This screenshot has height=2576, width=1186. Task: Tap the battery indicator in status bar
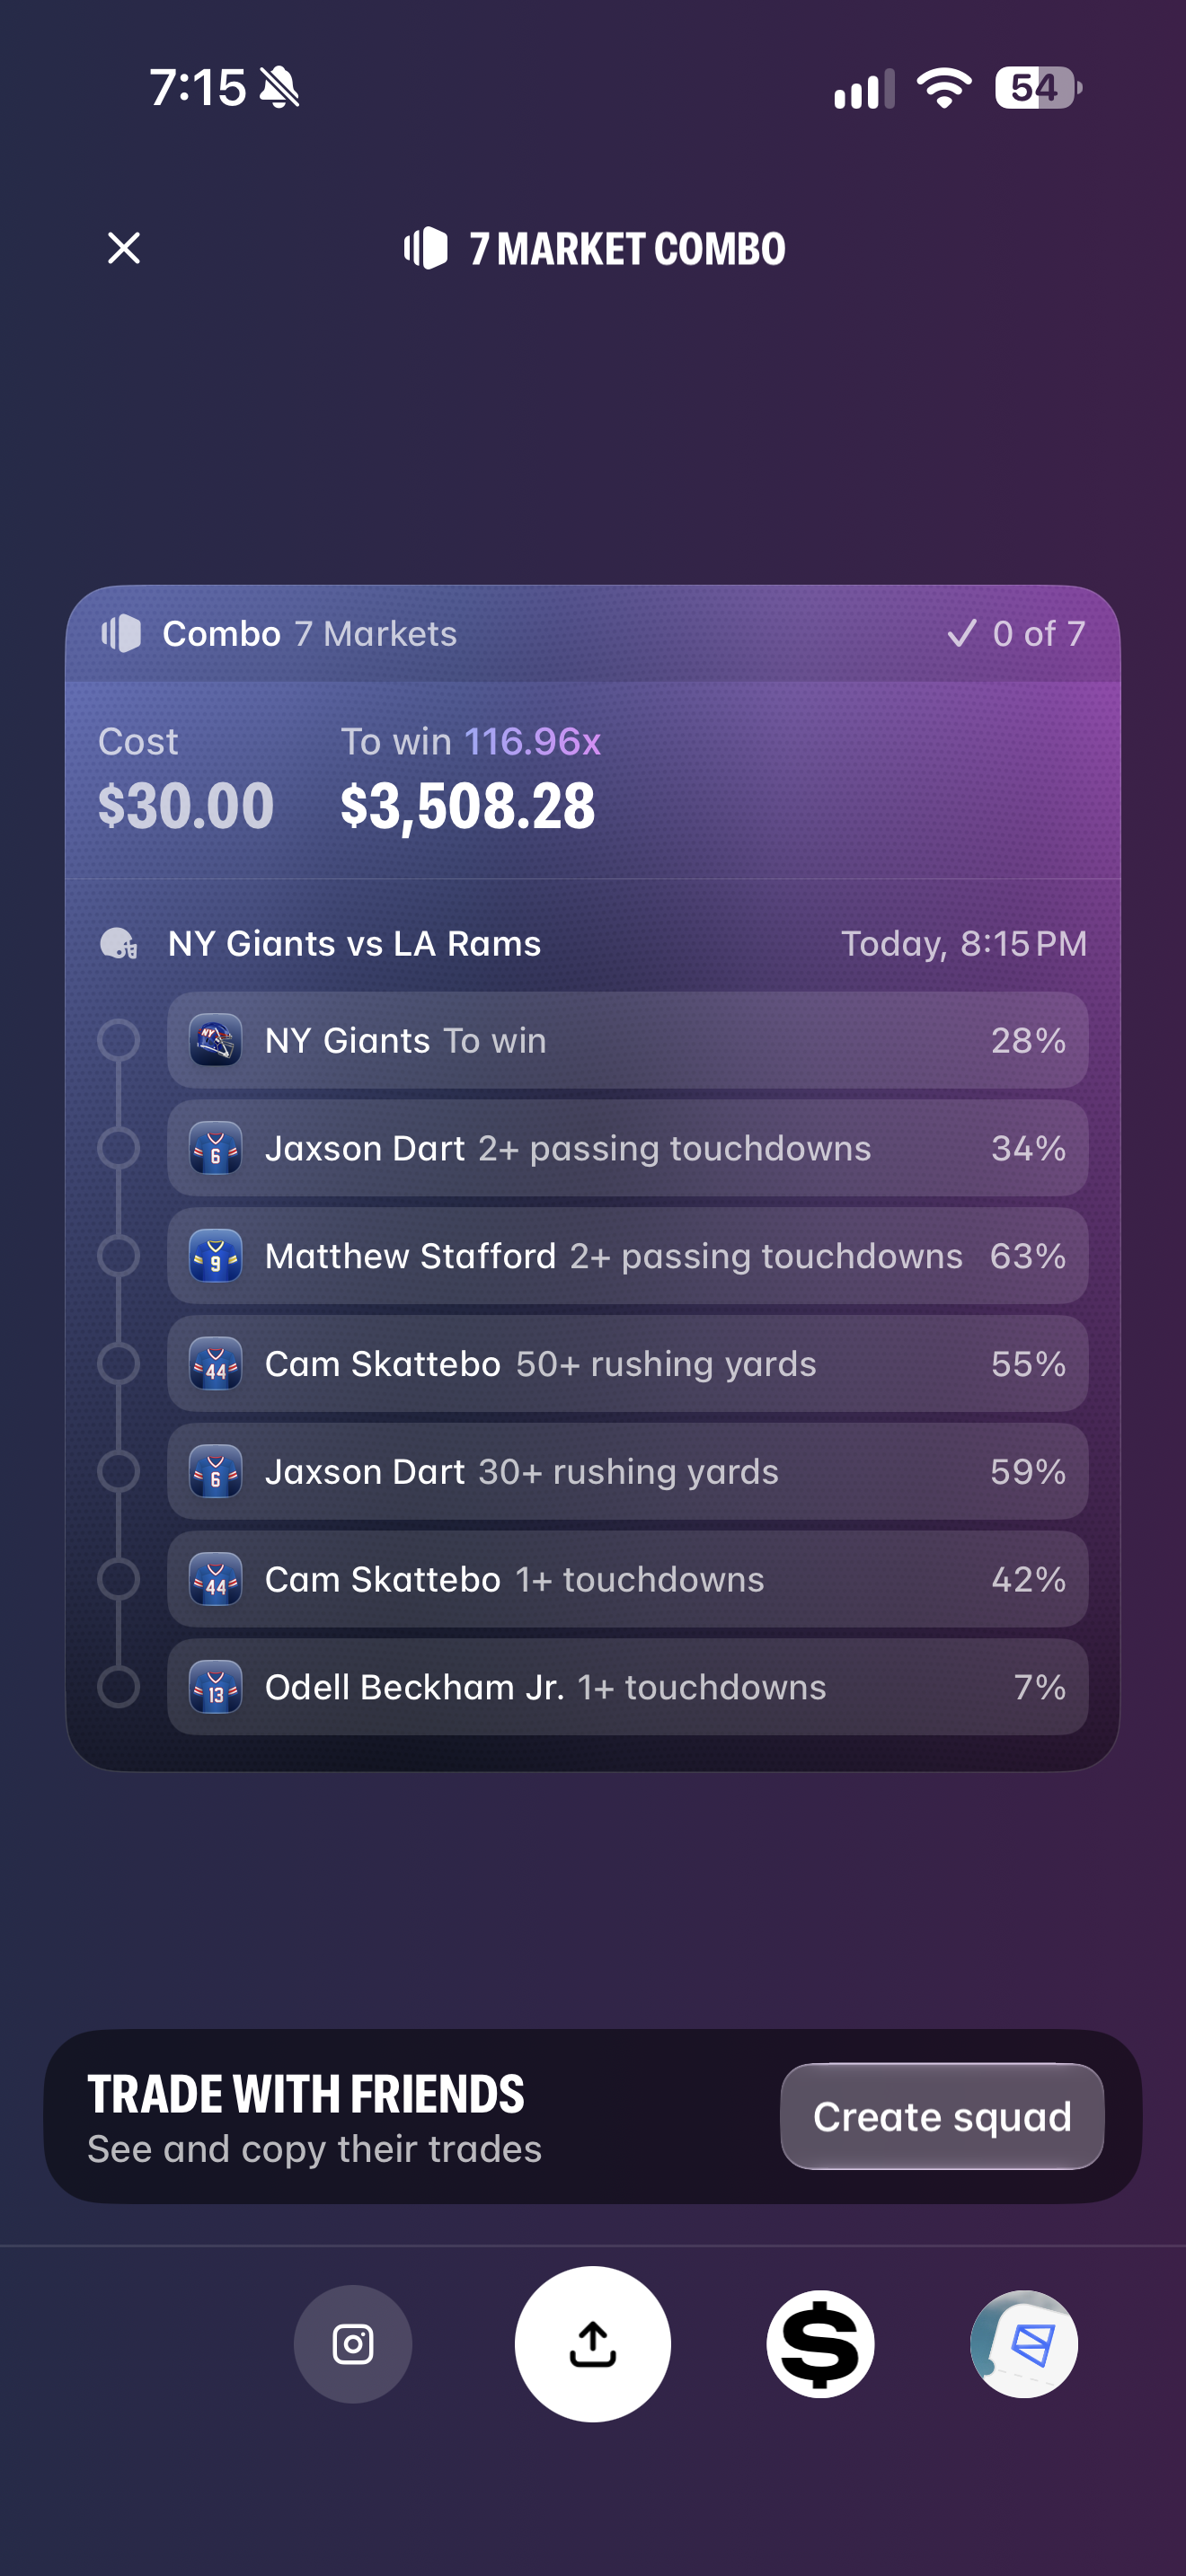click(1038, 88)
